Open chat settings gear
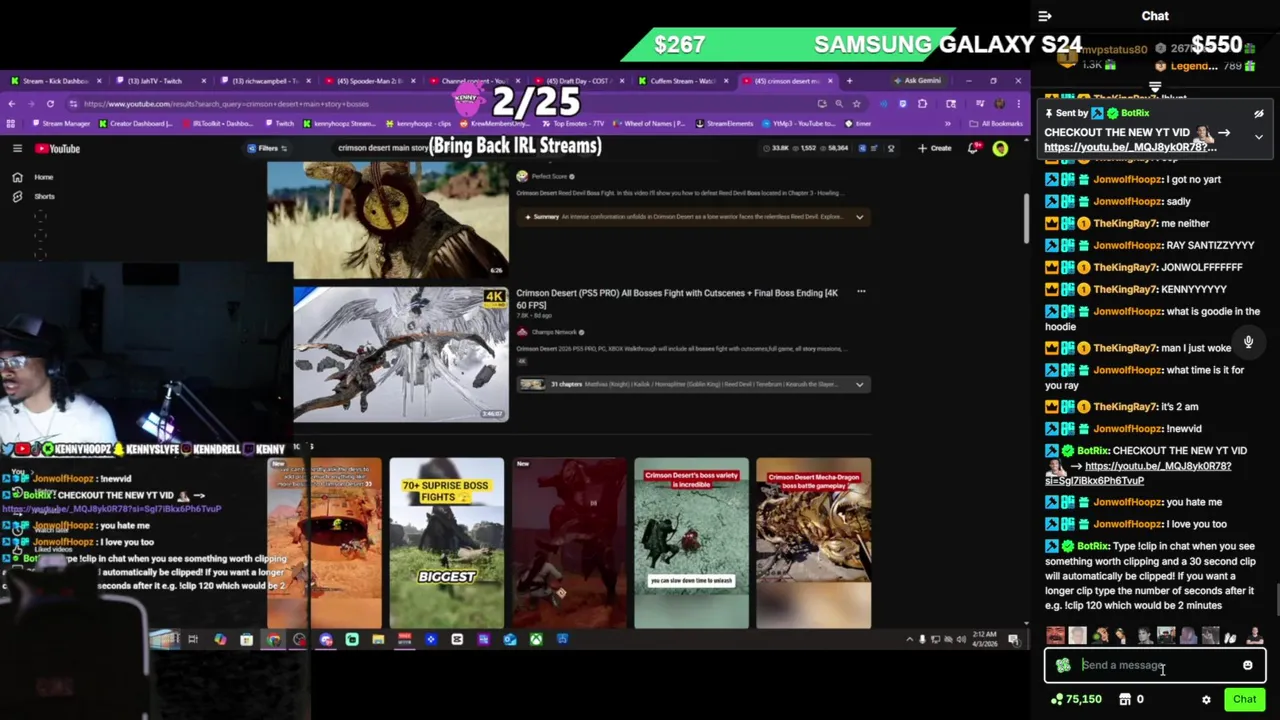Screen dimensions: 1280x720 point(1206,700)
